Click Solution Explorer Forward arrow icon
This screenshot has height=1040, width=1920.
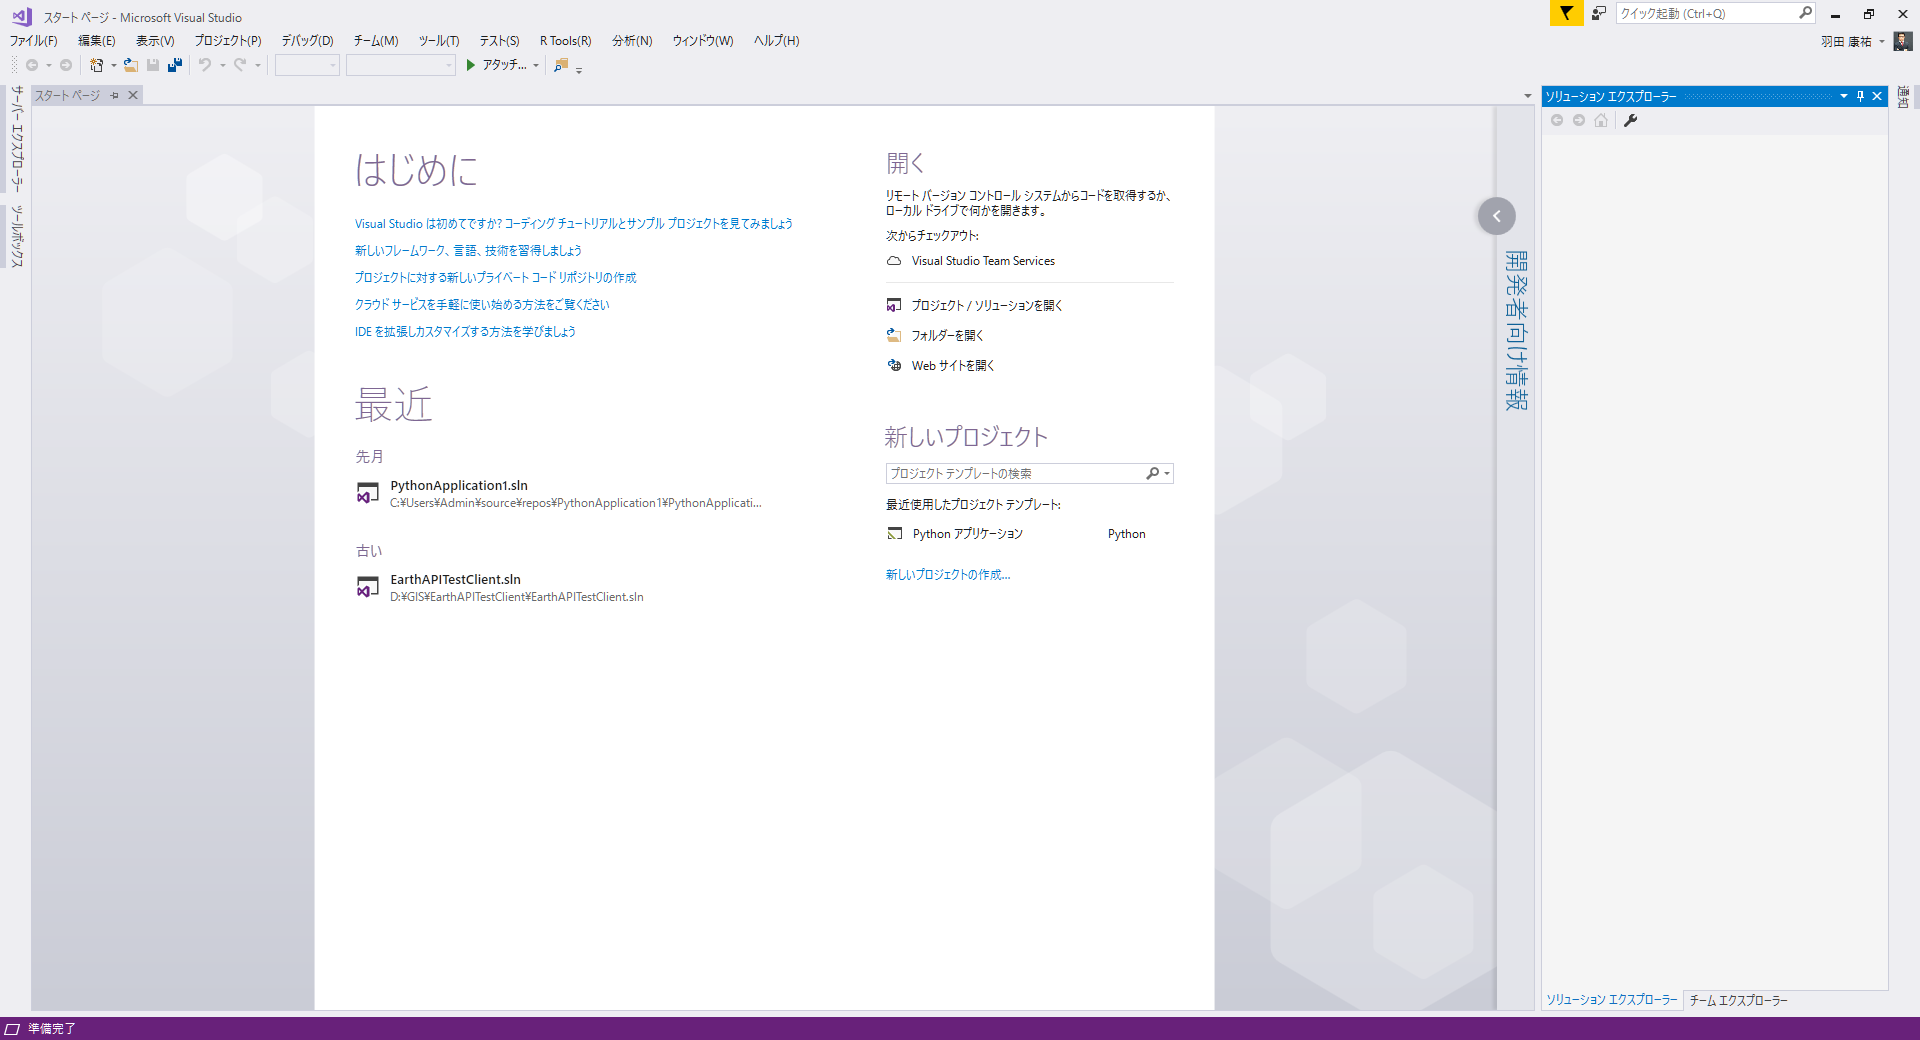click(x=1579, y=120)
